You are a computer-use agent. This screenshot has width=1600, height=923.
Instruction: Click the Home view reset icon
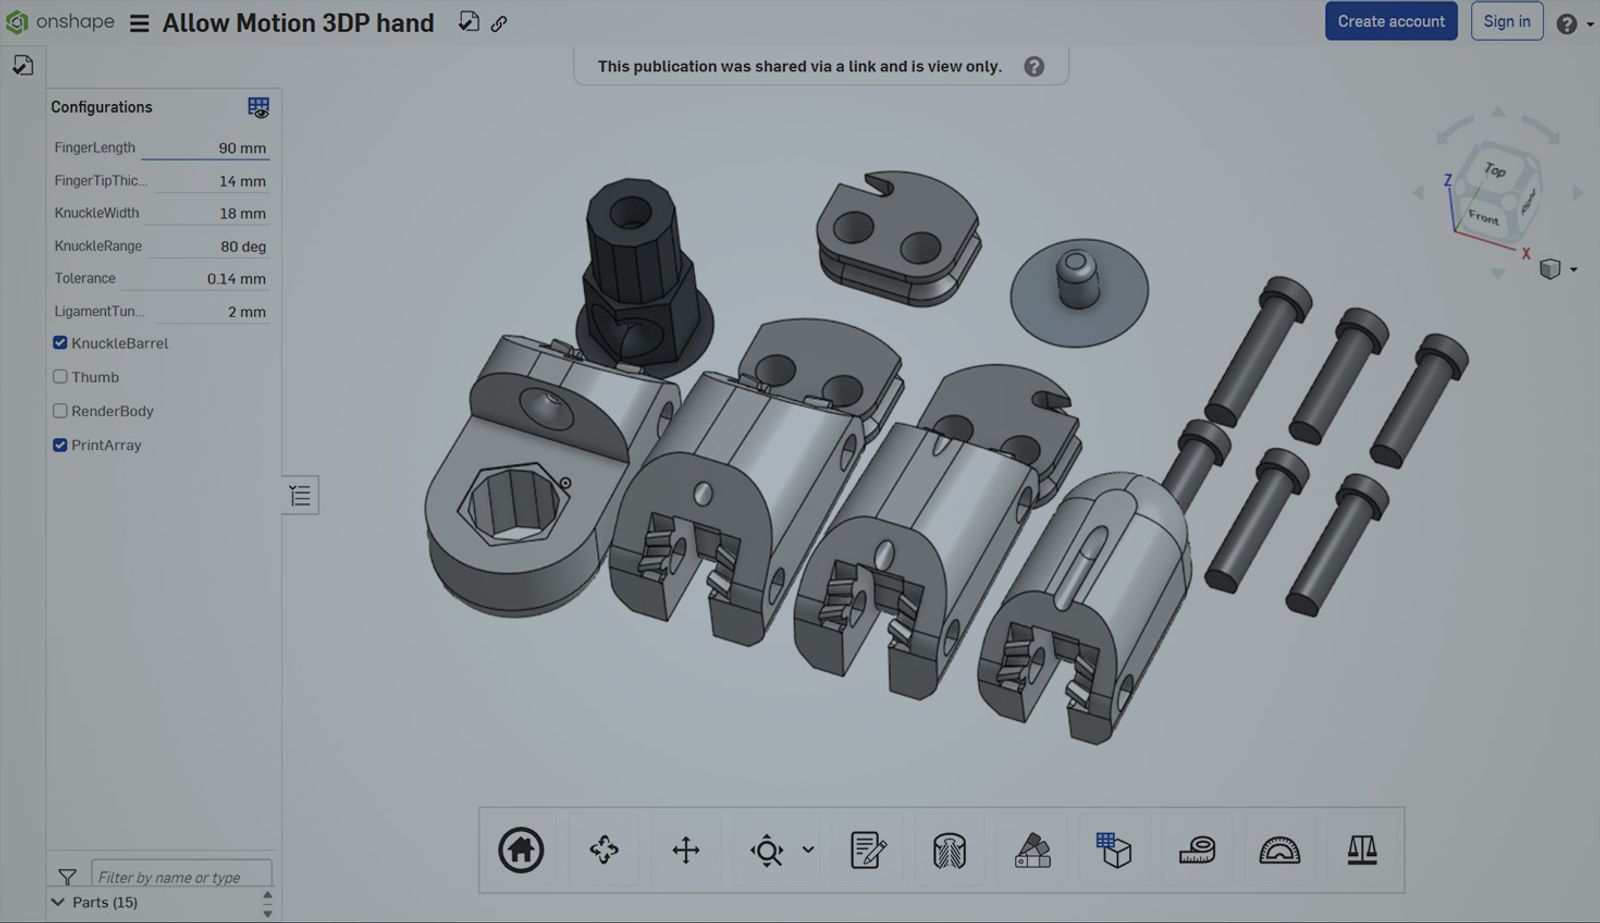point(521,850)
